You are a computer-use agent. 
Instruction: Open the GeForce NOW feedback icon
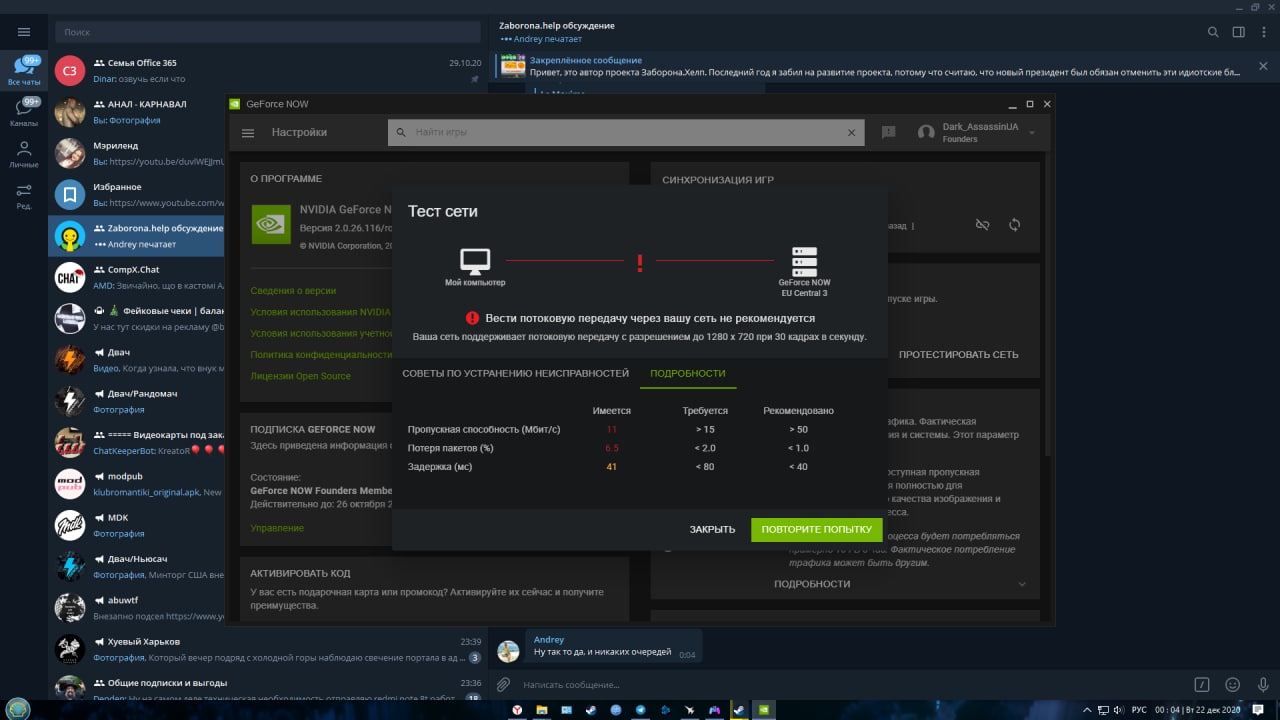(x=888, y=132)
